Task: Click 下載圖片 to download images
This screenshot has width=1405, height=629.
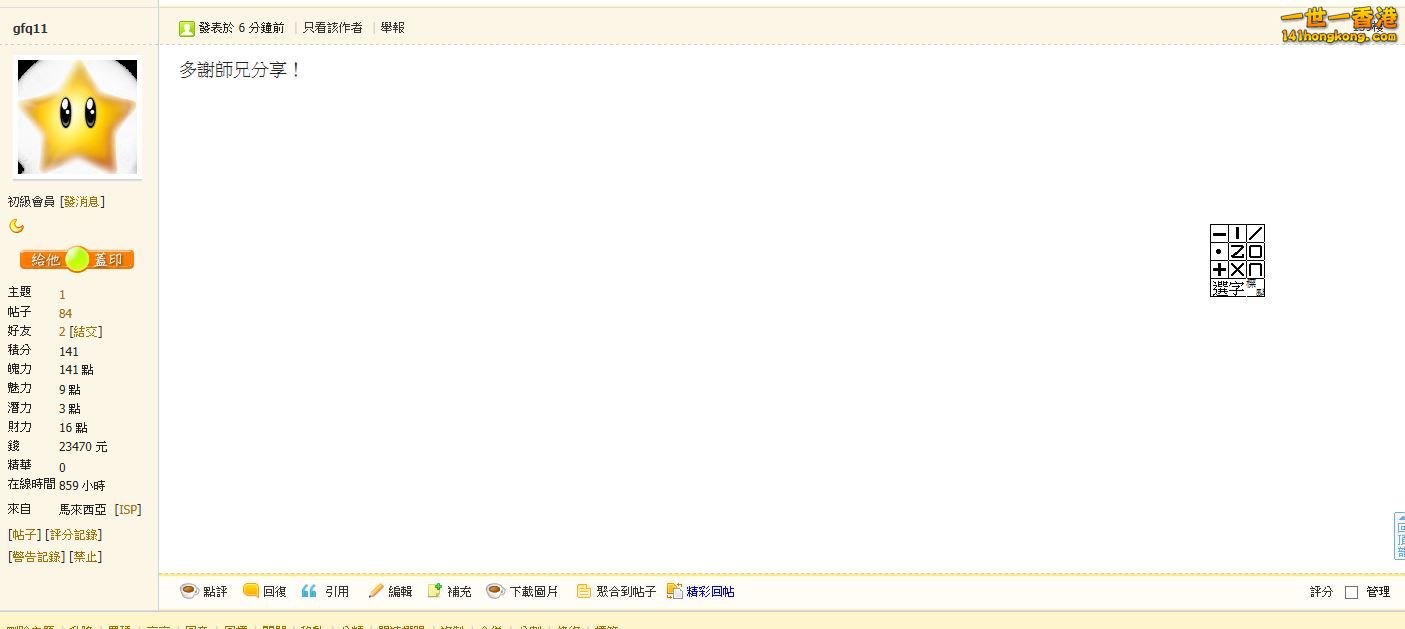Action: (523, 591)
